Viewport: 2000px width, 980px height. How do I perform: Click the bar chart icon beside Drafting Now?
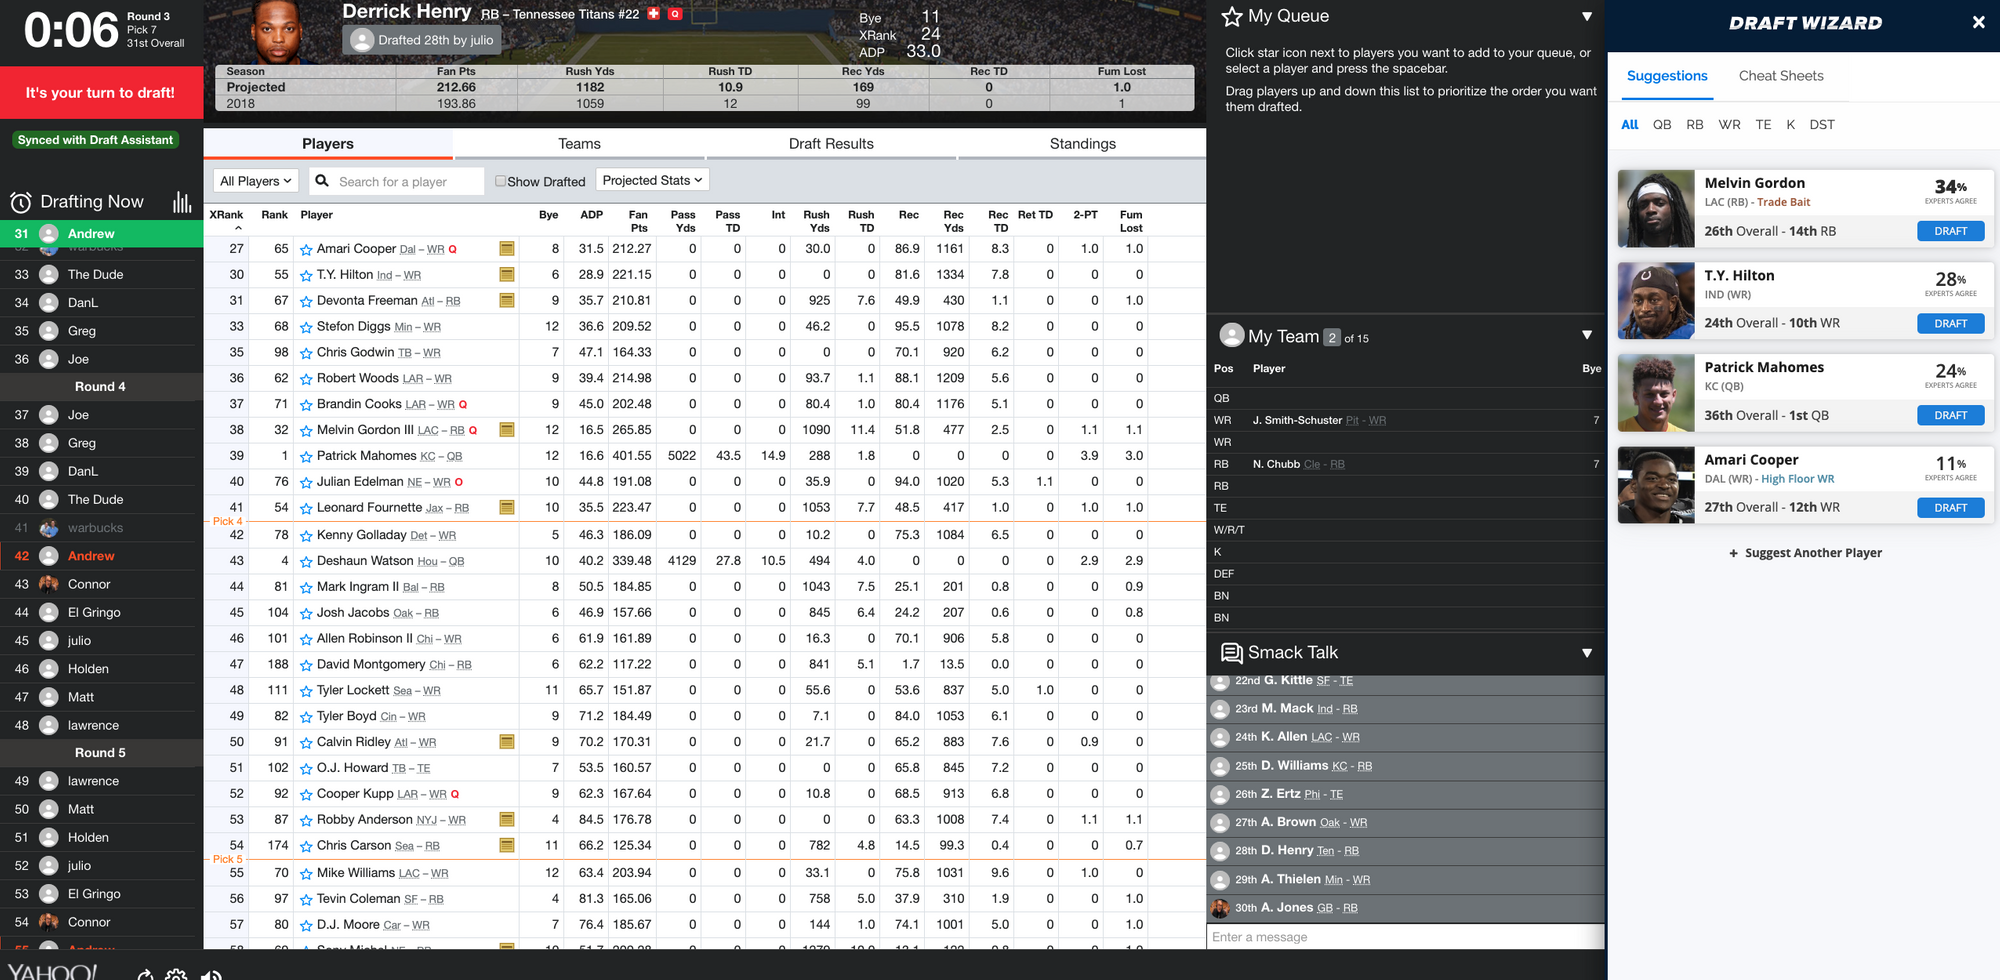(182, 202)
